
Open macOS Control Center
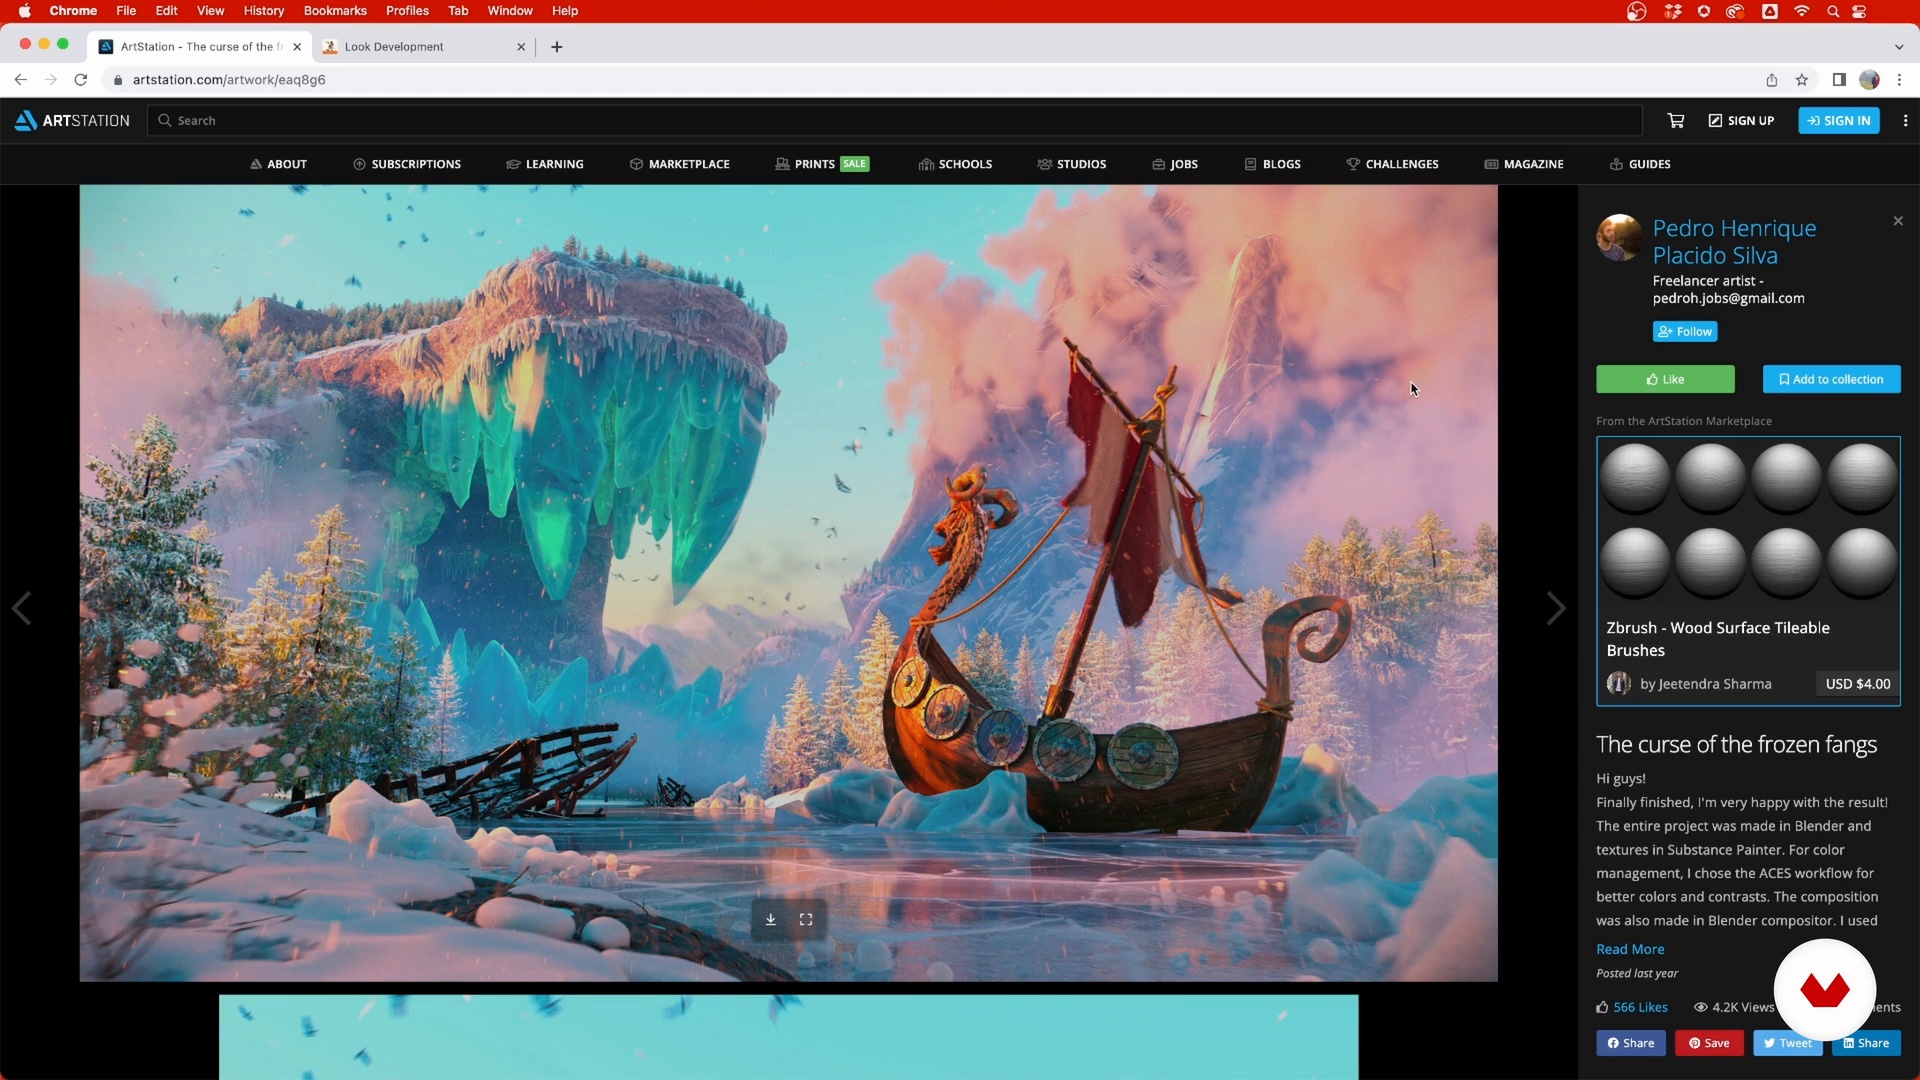click(x=1860, y=11)
